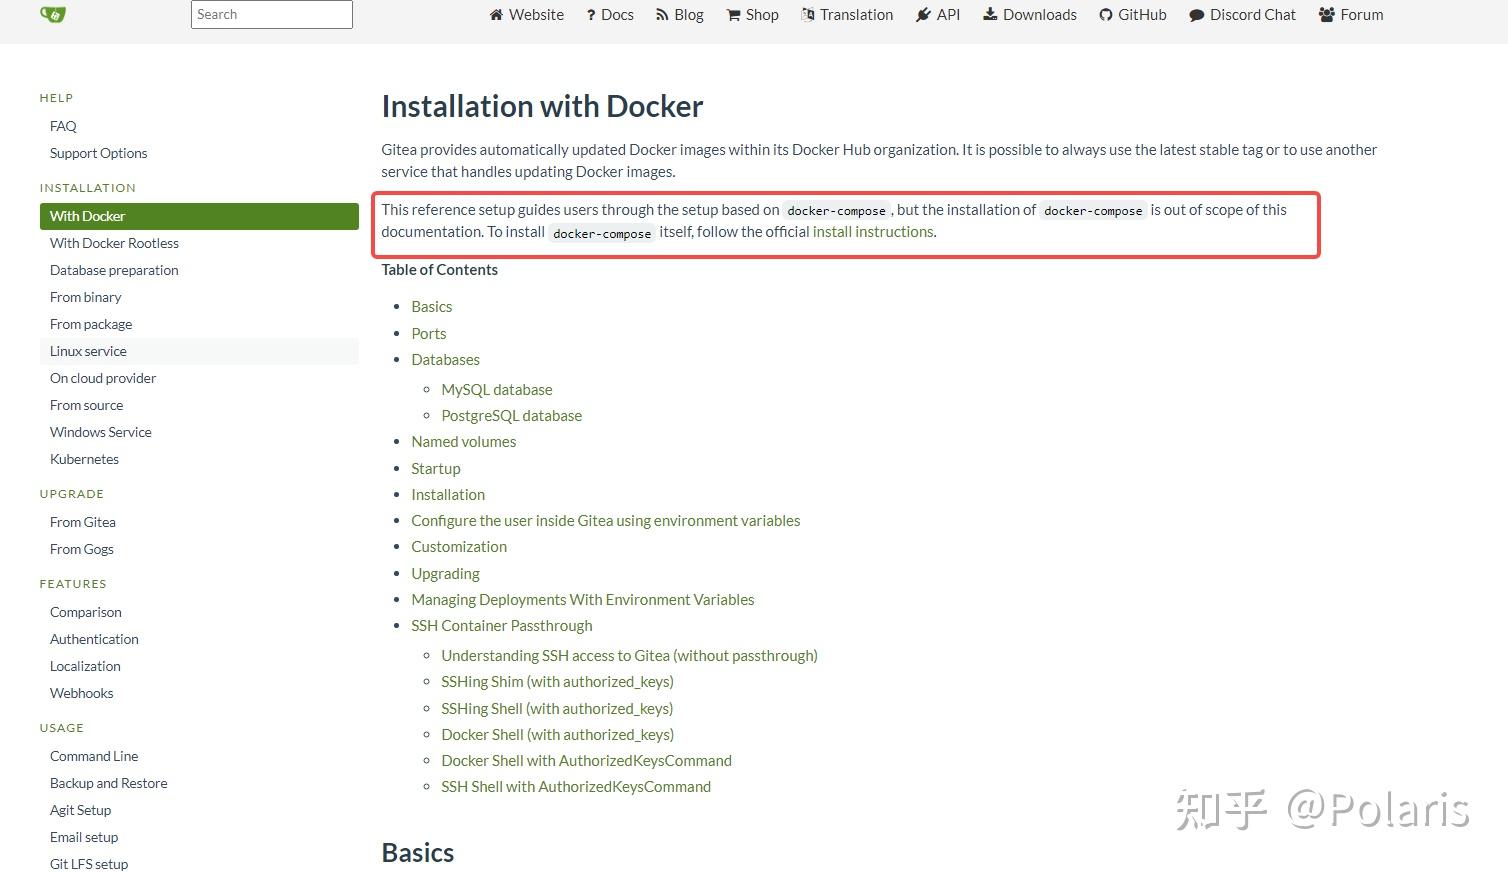Open the 'Database preparation' page
The height and width of the screenshot is (872, 1508).
(113, 270)
